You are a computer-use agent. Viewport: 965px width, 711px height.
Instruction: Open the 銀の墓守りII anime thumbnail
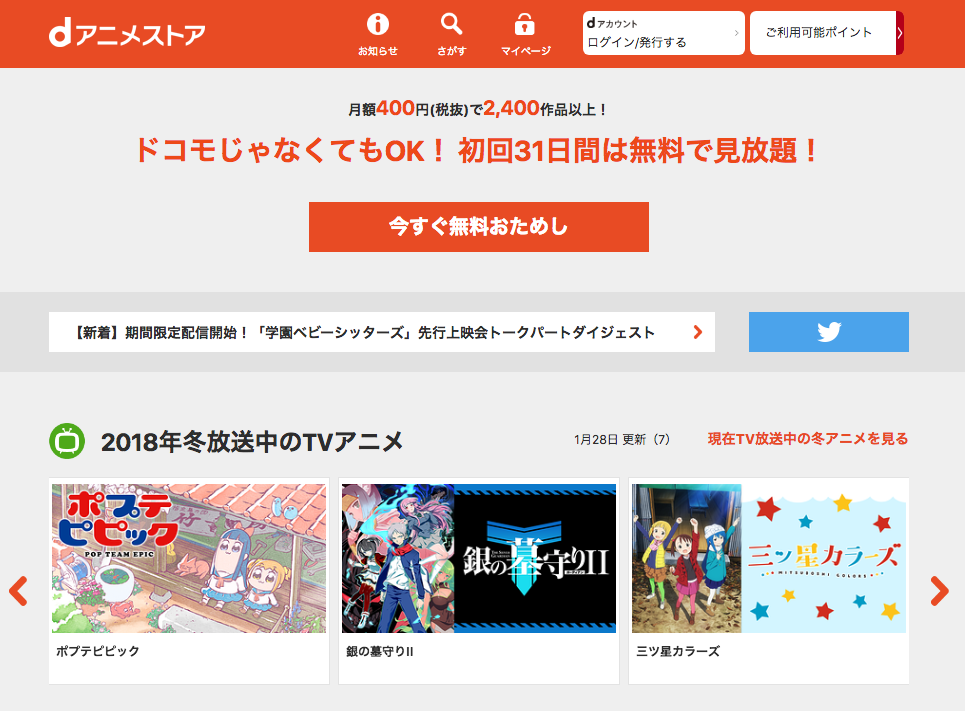click(478, 558)
